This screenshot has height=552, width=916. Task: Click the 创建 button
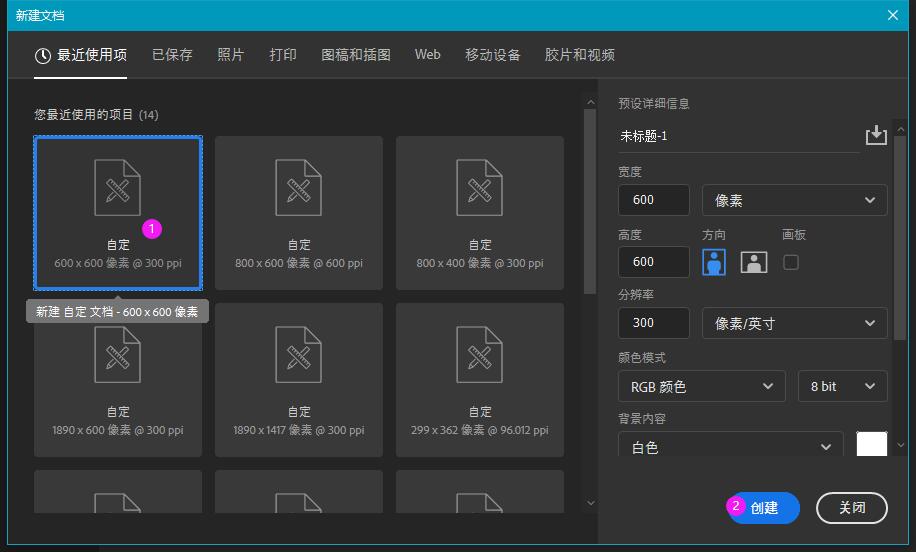tap(763, 508)
